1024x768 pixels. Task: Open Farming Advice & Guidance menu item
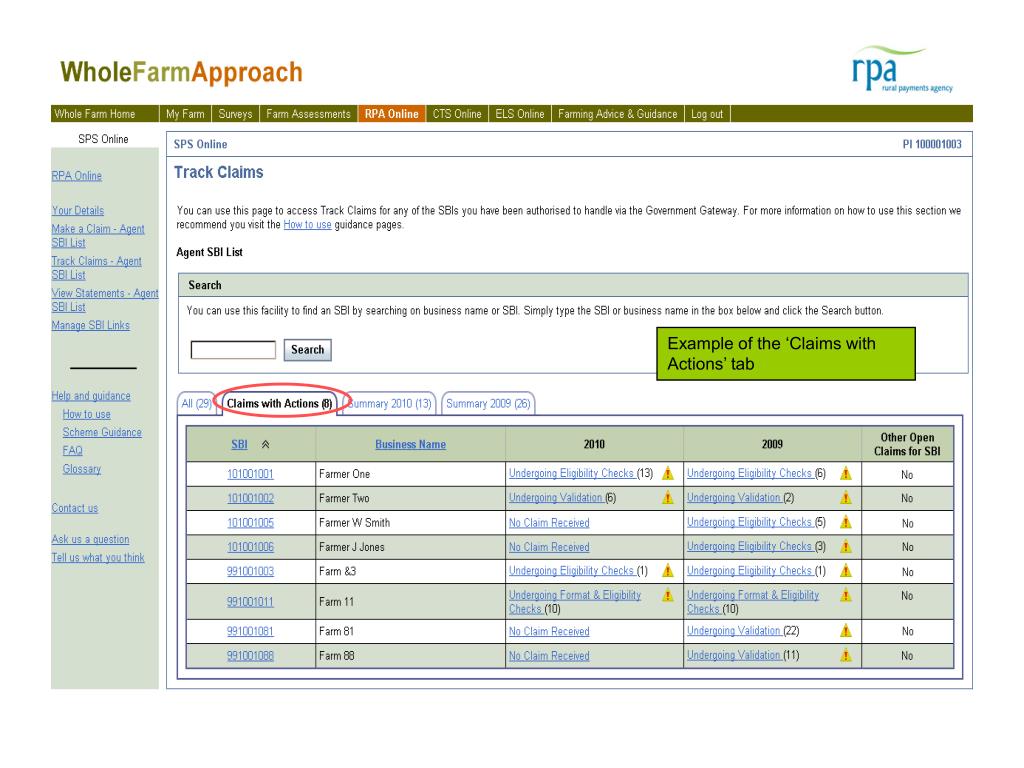(x=617, y=114)
